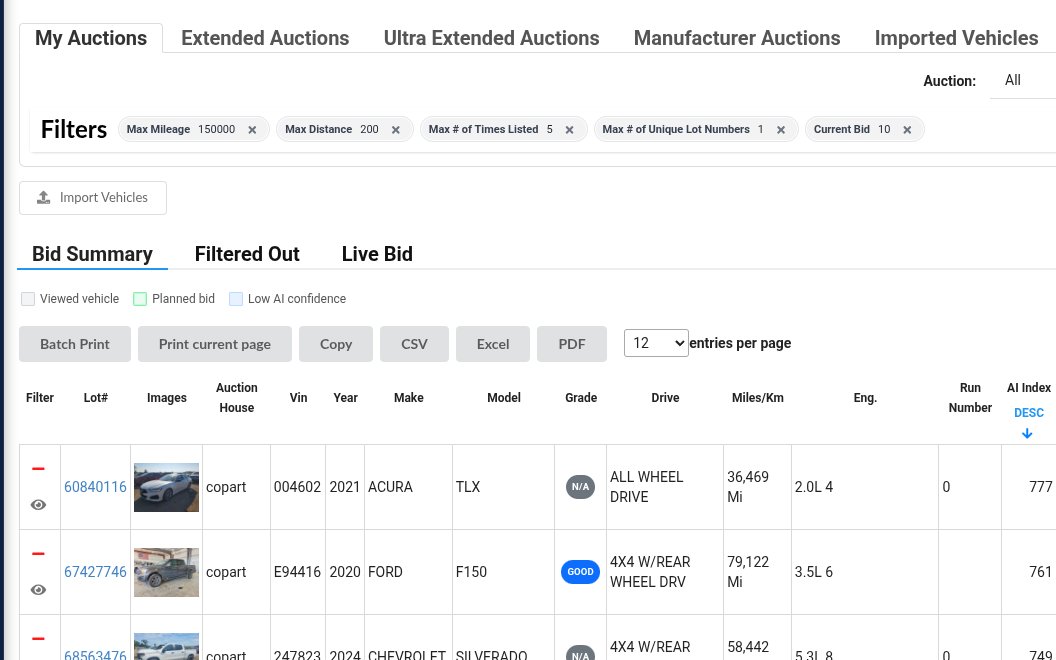The image size is (1056, 660).
Task: Open the Bid Summary tab
Action: [x=92, y=254]
